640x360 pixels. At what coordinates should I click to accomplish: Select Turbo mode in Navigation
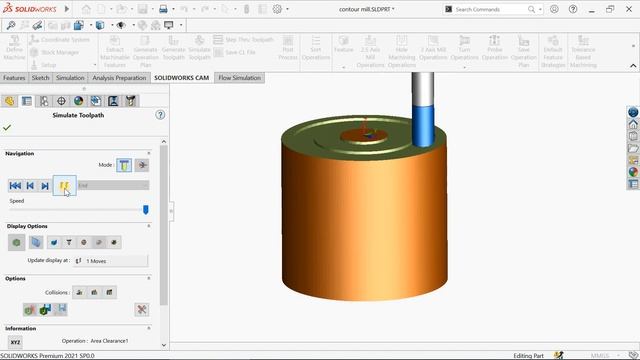click(x=142, y=165)
